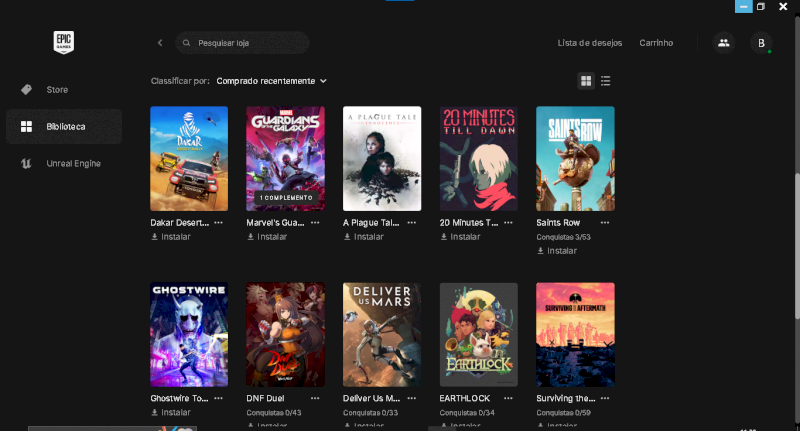Open options menu for Saints Row

click(605, 223)
